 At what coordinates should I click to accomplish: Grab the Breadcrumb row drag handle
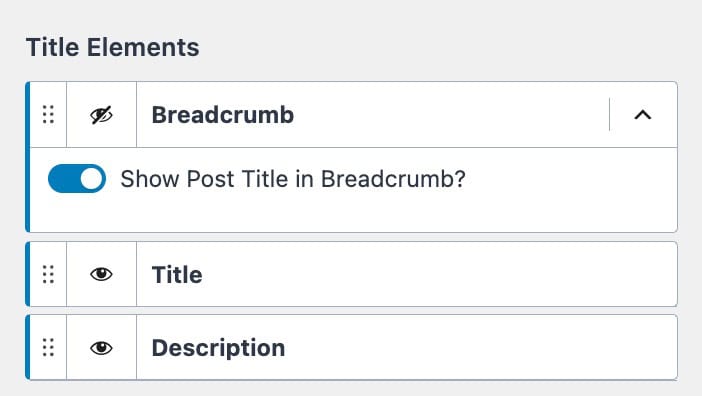48,115
